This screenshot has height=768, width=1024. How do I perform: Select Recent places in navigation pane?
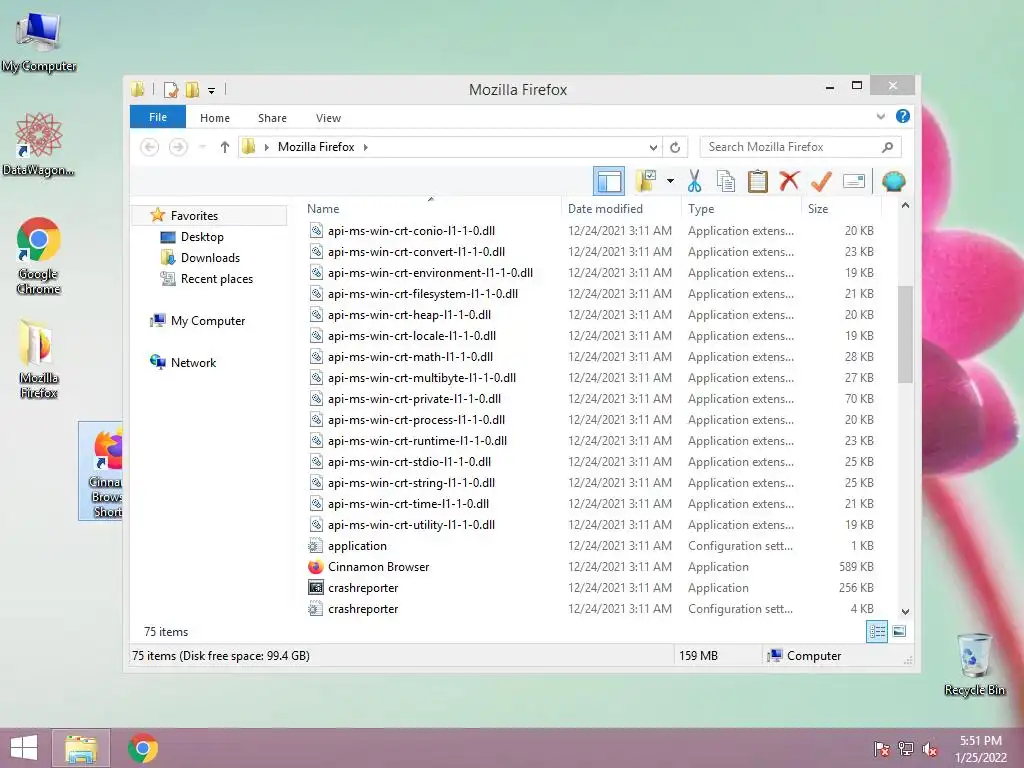click(217, 278)
